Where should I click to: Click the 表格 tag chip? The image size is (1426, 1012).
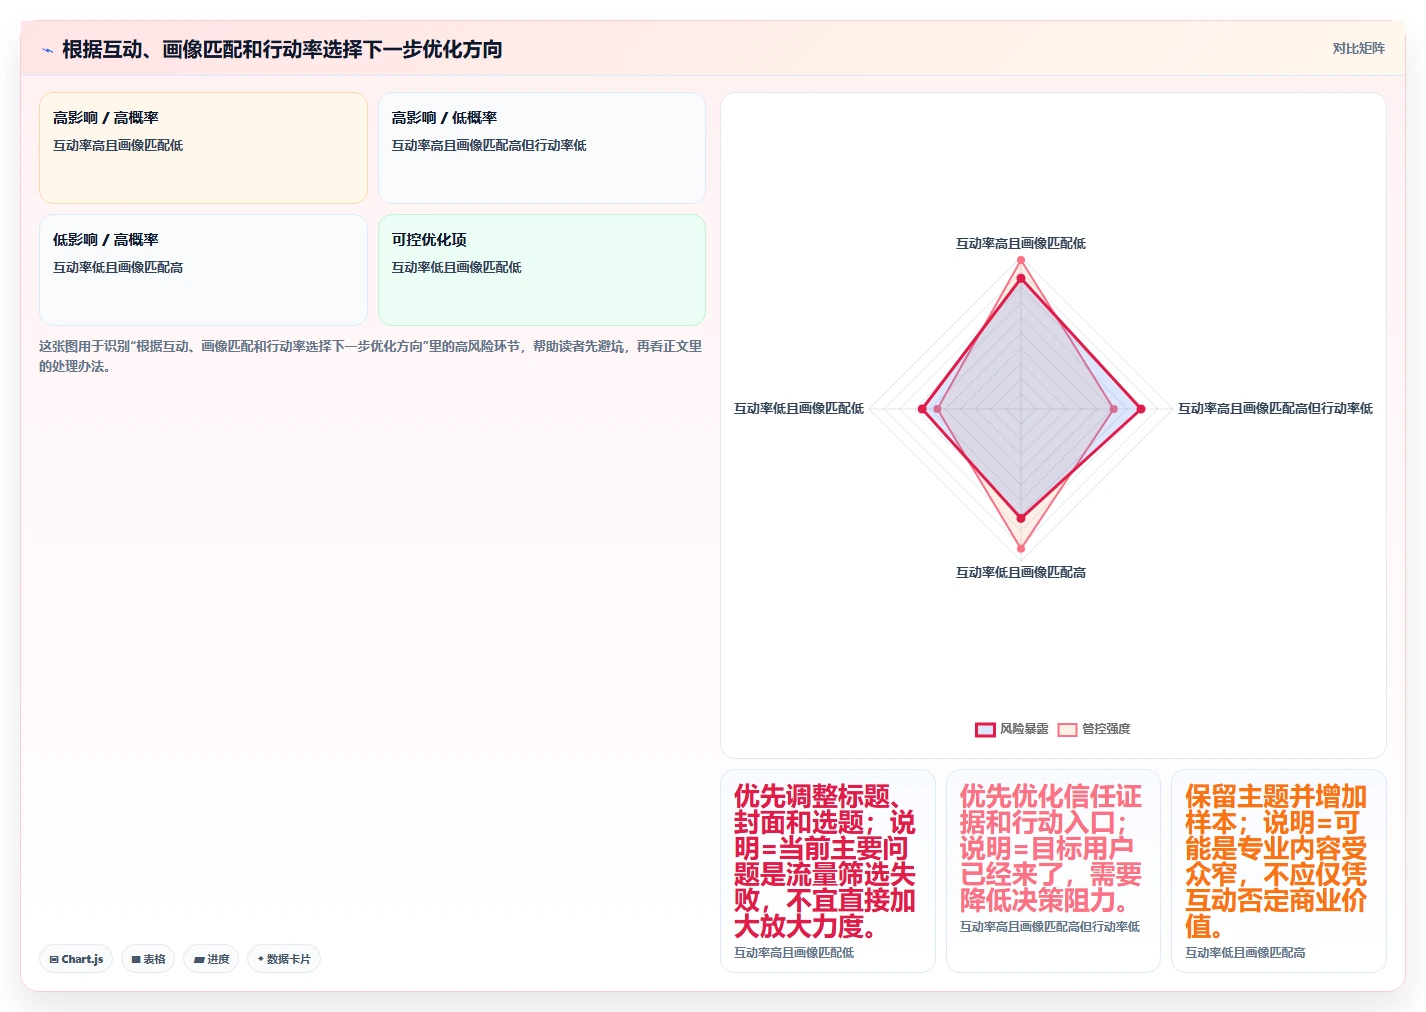[148, 959]
